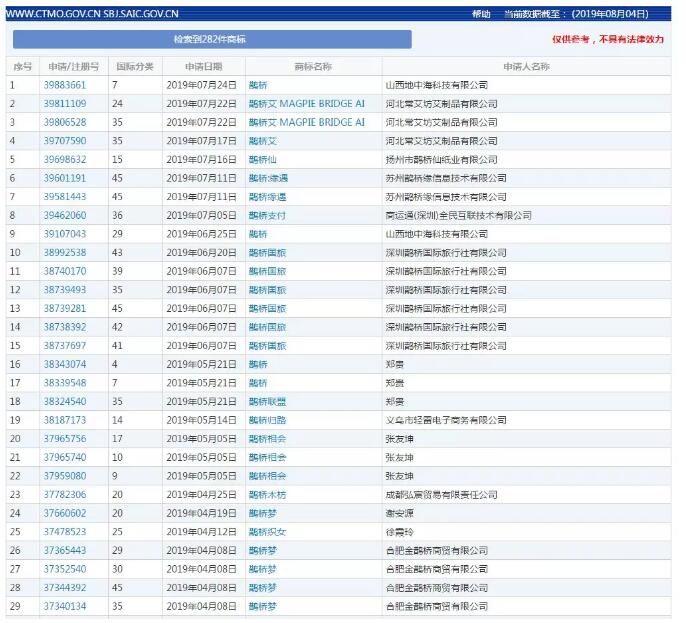Open the MAGPIE BRIDGE AI trademark in row 3

[307, 122]
